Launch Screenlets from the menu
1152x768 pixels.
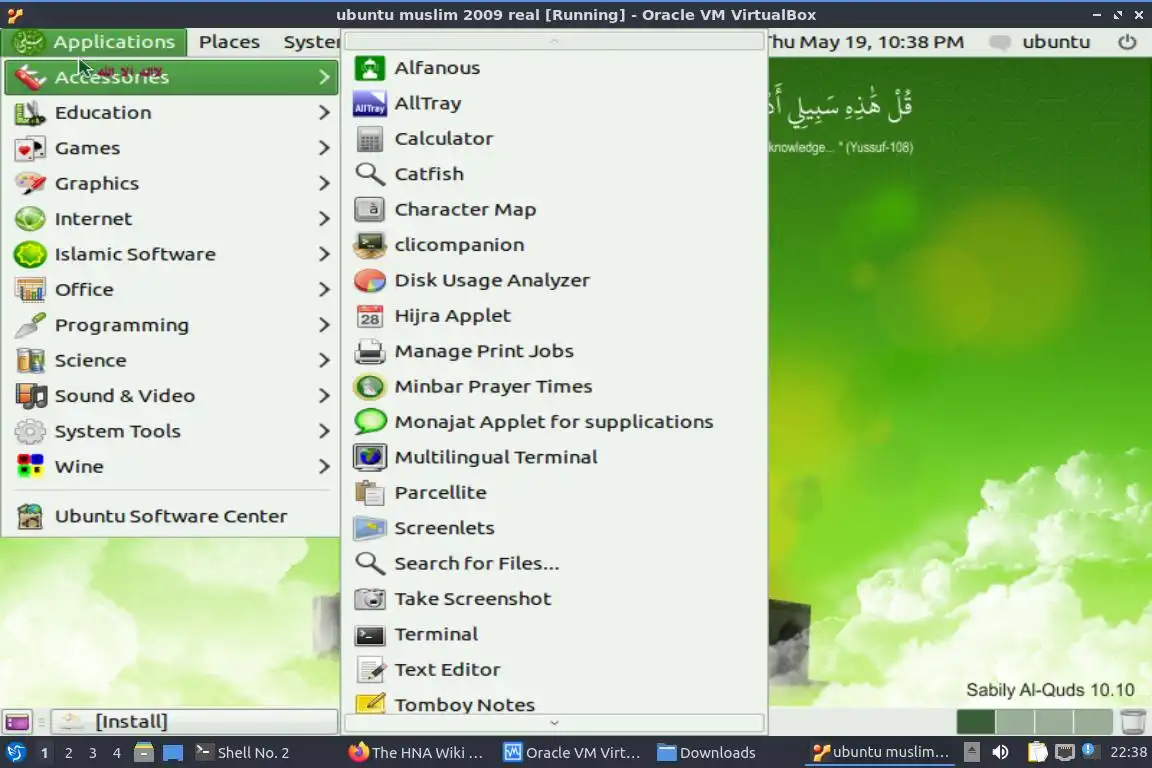pos(554,528)
